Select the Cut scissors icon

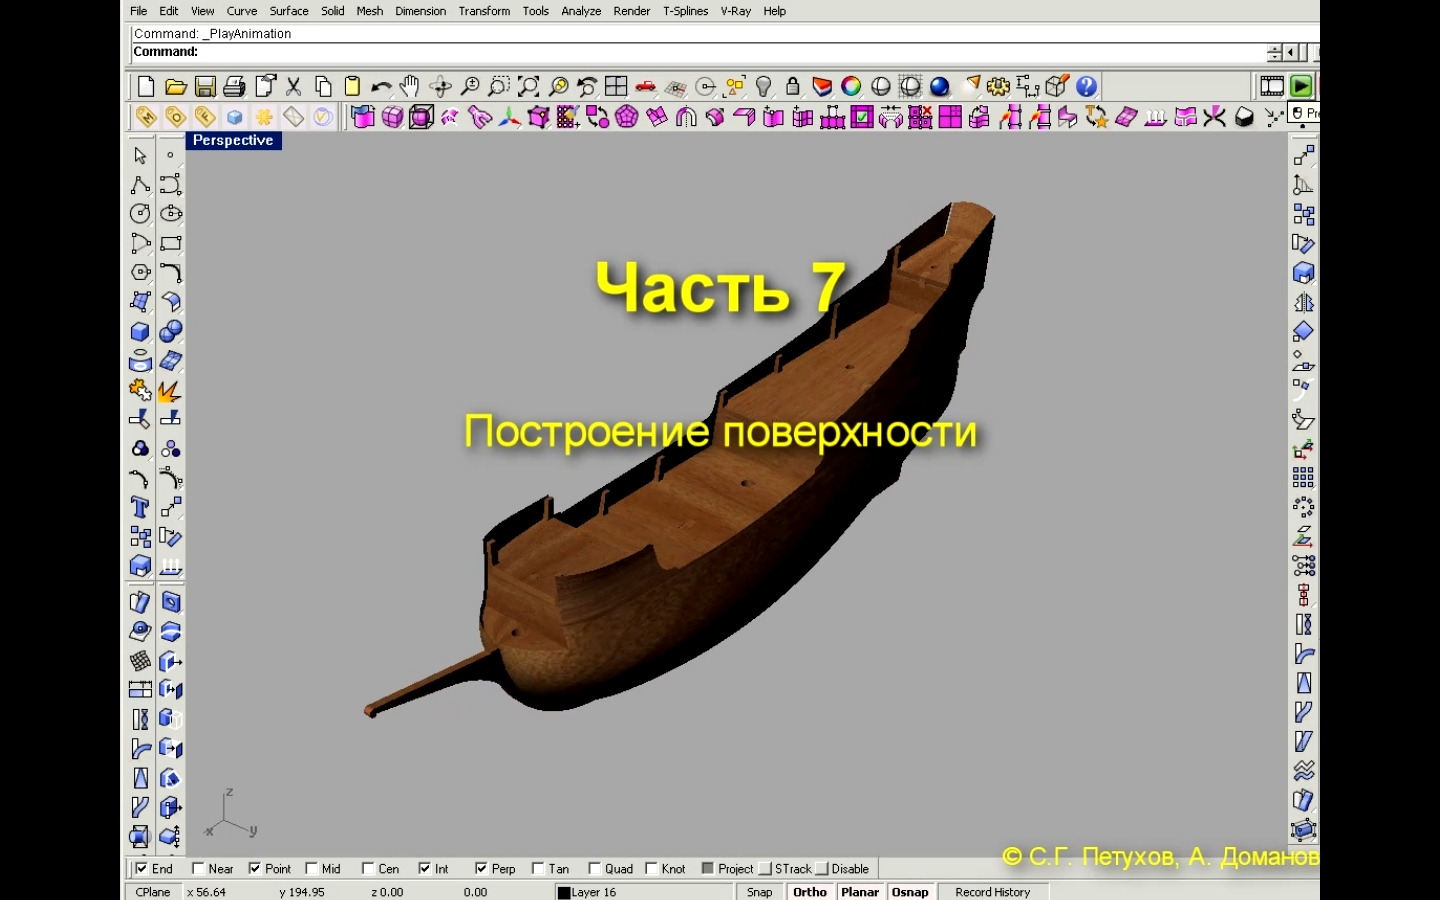coord(293,87)
